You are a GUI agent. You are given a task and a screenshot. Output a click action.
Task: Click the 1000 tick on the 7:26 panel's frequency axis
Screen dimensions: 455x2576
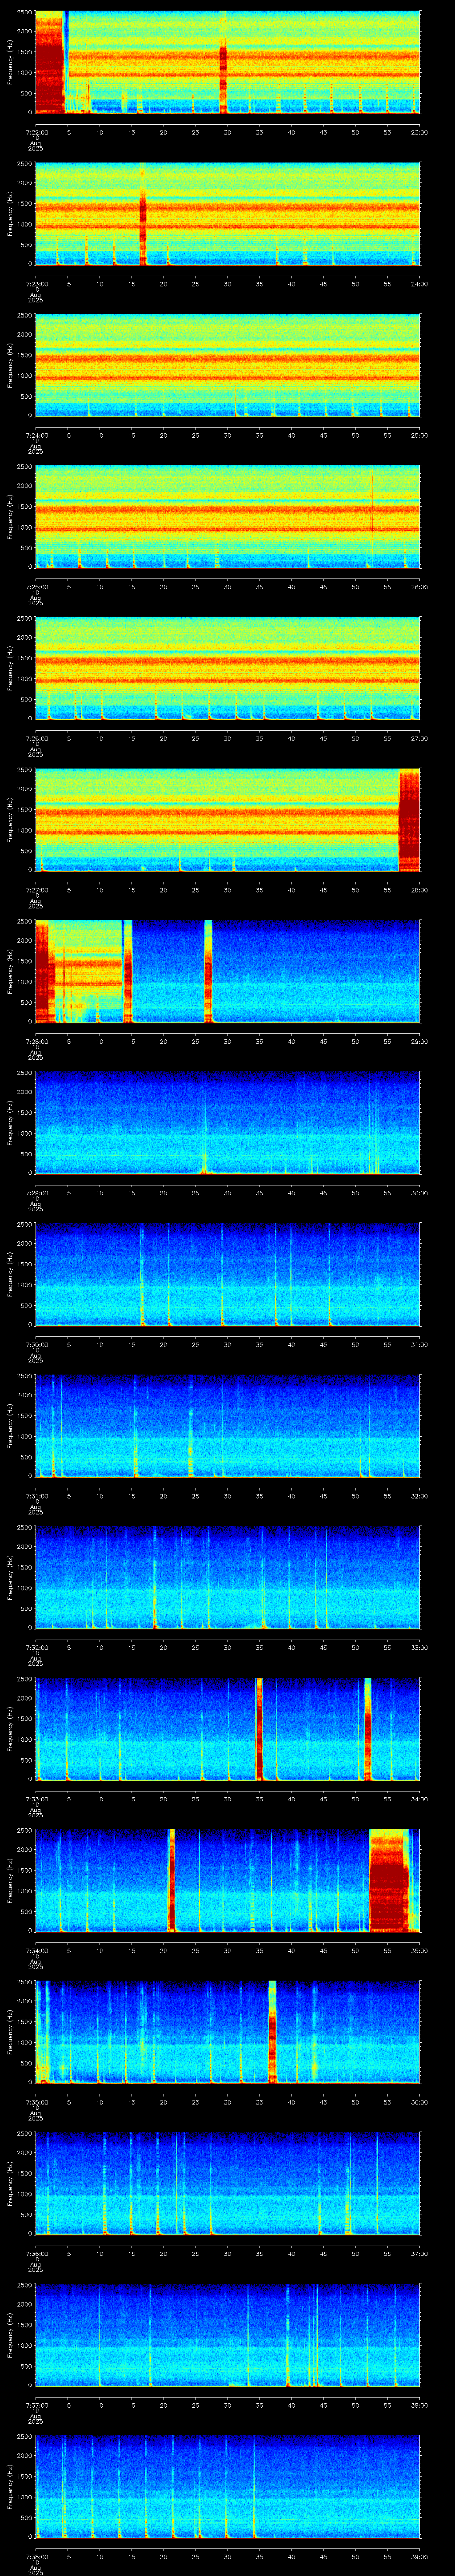coord(25,678)
